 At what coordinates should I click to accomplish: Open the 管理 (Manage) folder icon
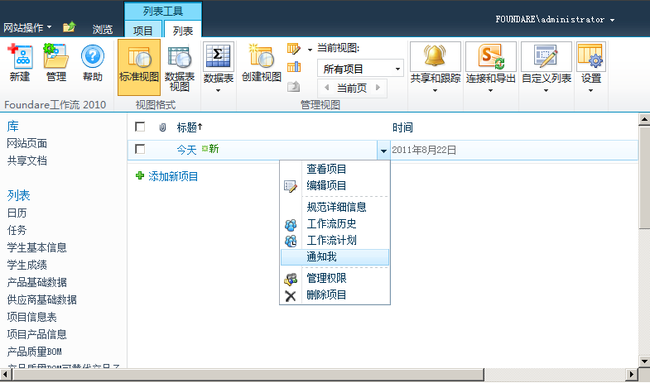(x=56, y=56)
